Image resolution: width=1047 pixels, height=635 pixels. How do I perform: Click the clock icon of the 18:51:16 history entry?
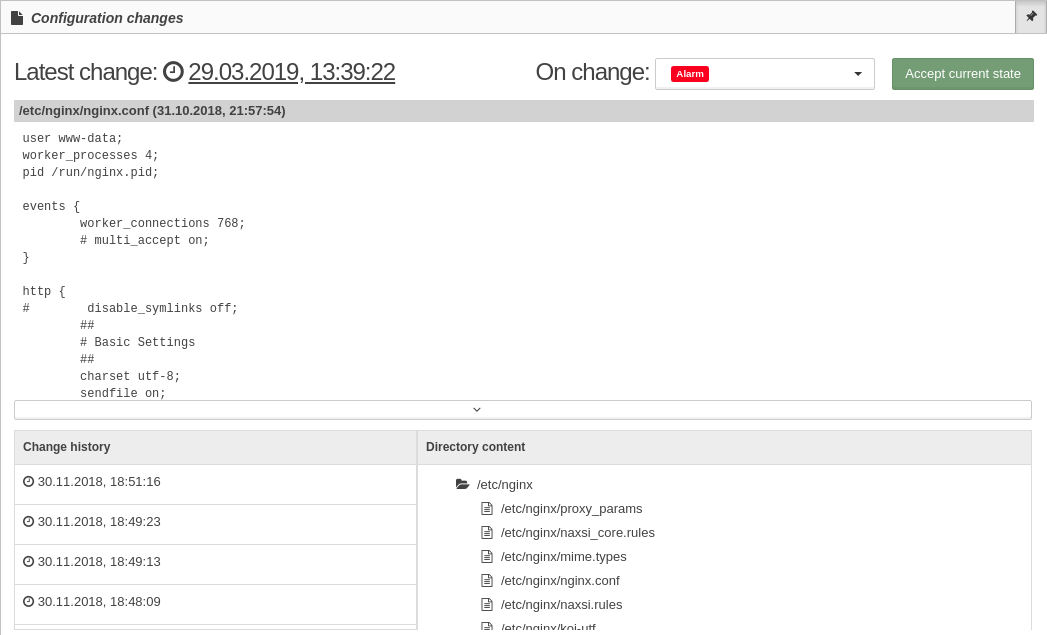point(28,481)
